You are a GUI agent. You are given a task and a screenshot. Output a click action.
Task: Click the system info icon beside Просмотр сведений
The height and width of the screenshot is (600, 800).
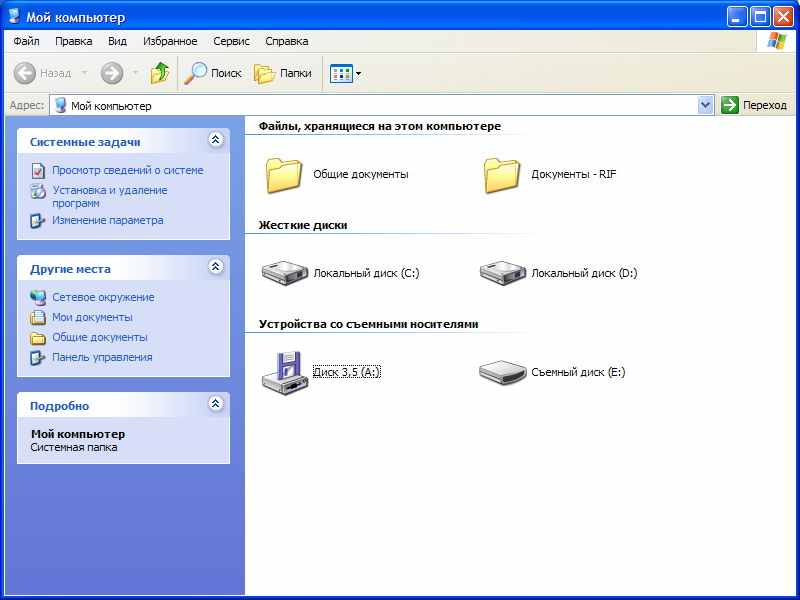[x=38, y=170]
